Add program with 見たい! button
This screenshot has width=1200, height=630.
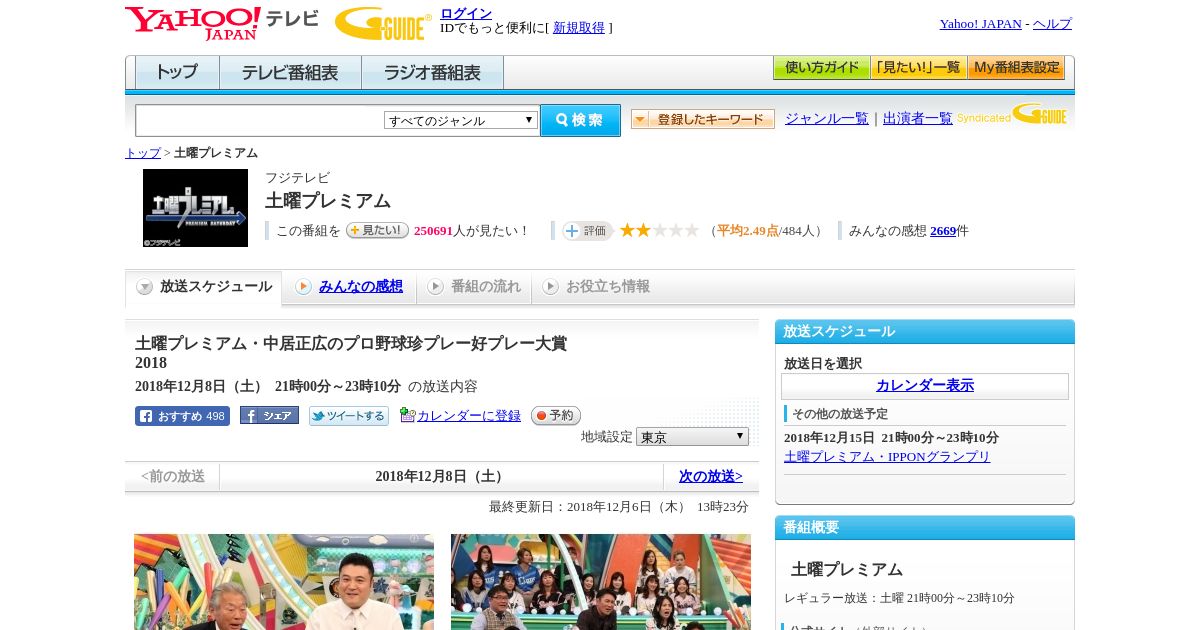[x=377, y=230]
